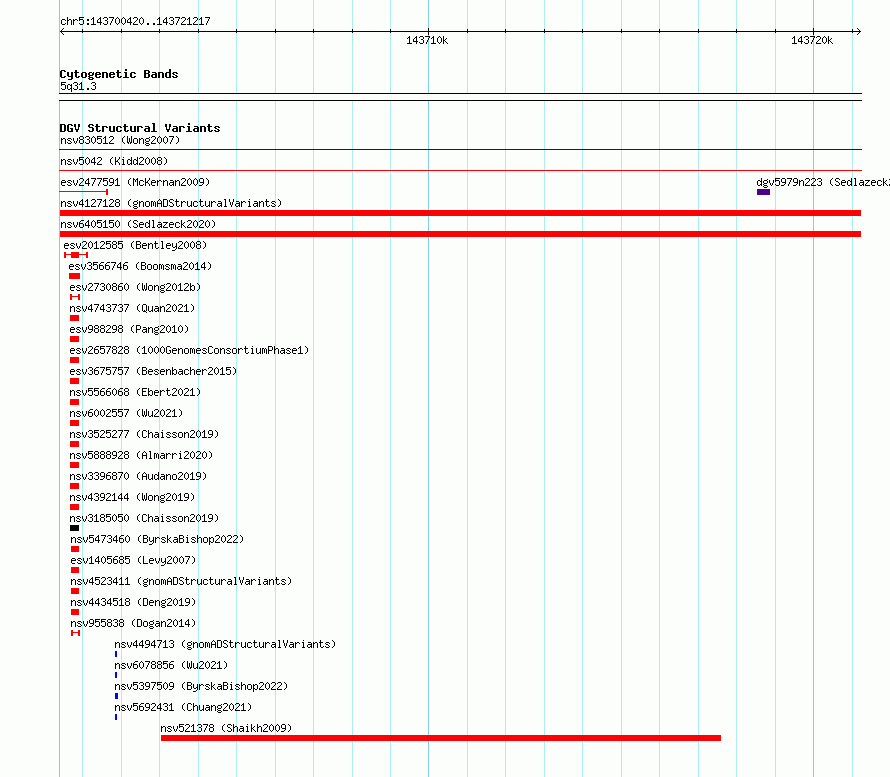
Task: Select the Cytogenetic Bands track title
Action: (119, 74)
